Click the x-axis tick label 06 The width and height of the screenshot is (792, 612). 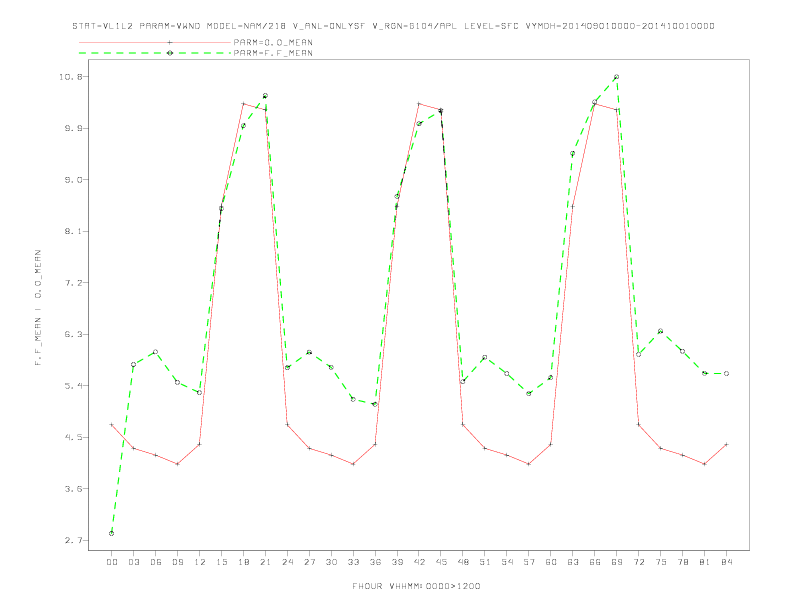coord(155,562)
